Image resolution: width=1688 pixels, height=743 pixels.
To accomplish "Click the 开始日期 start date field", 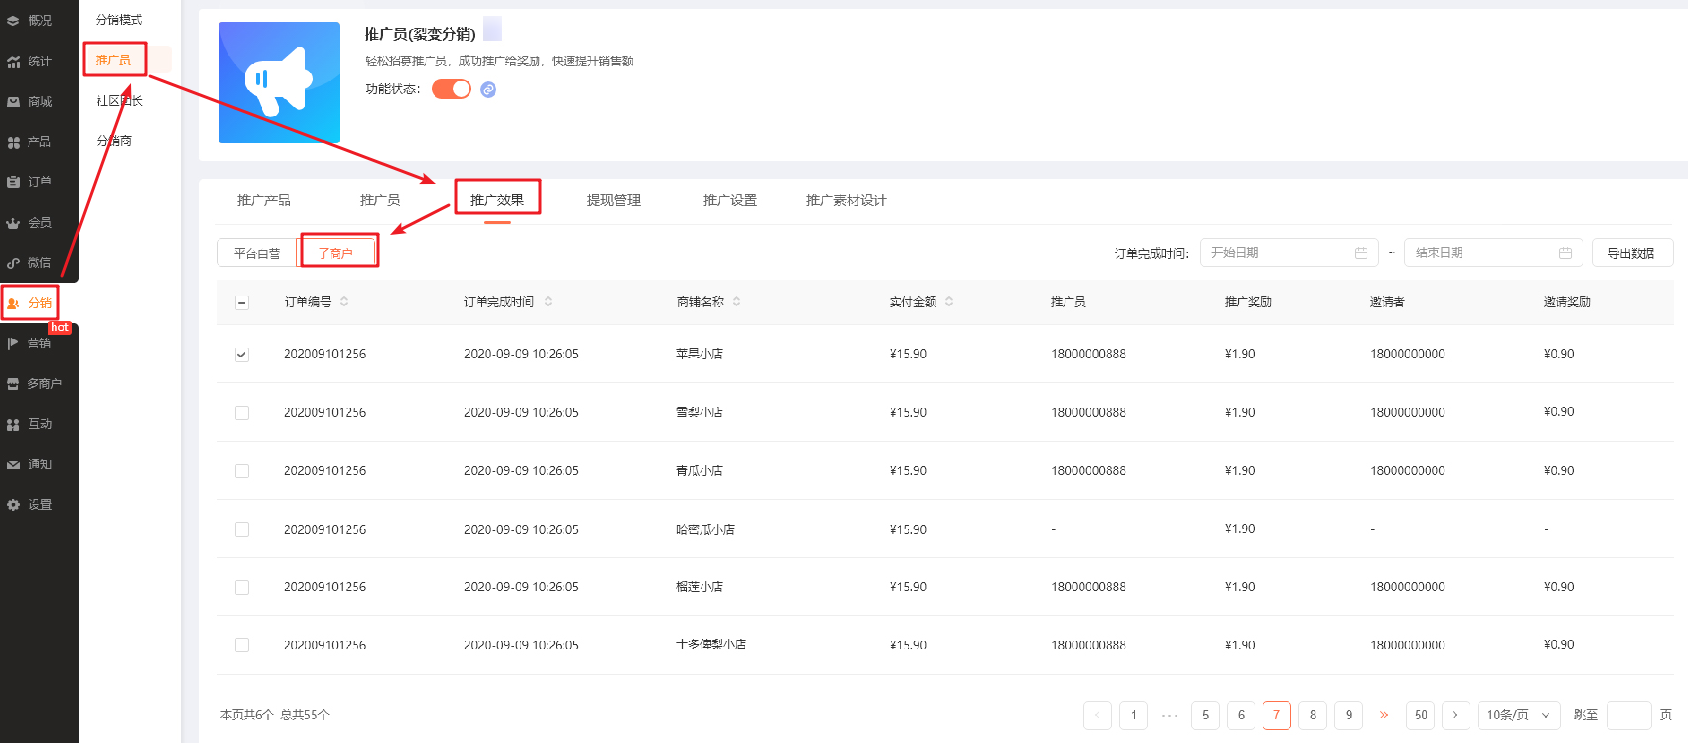I will click(1288, 253).
